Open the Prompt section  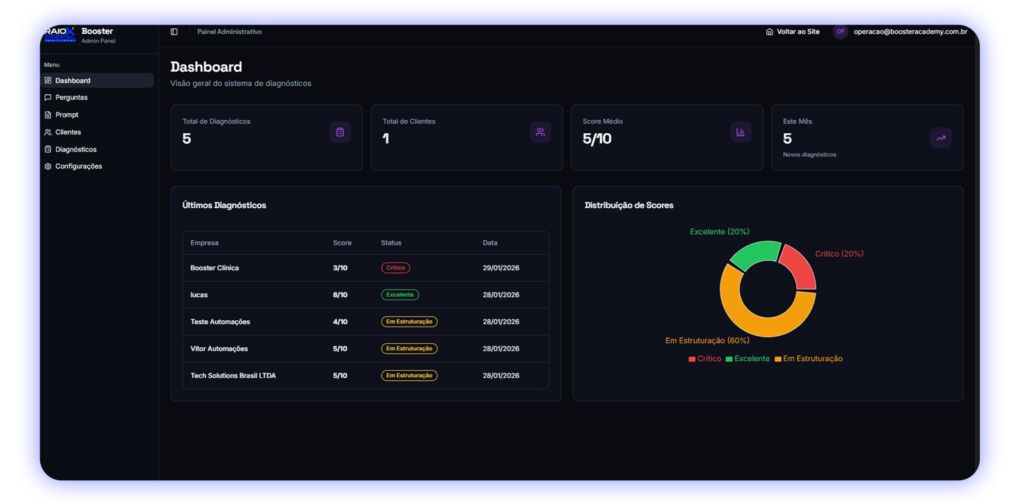tap(66, 115)
